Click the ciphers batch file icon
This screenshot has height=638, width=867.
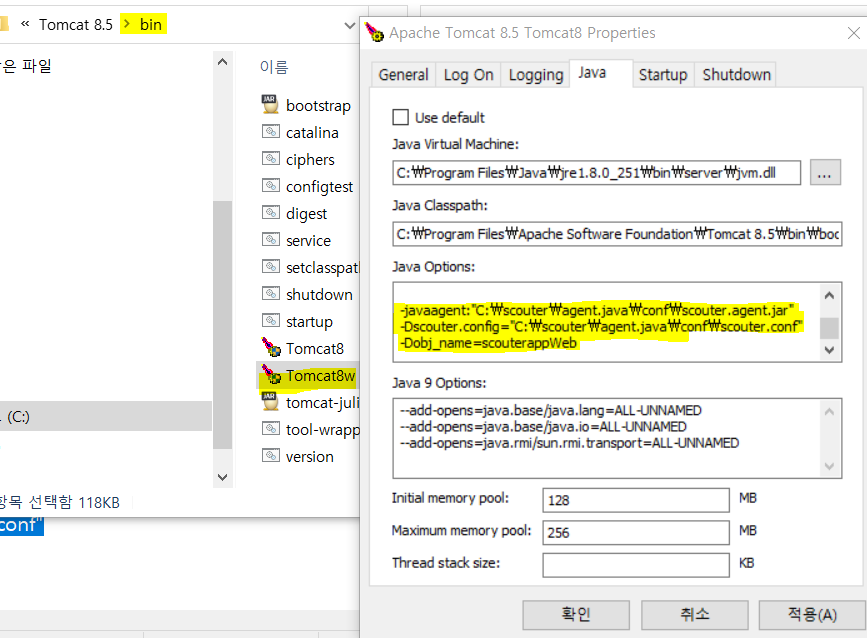click(270, 159)
